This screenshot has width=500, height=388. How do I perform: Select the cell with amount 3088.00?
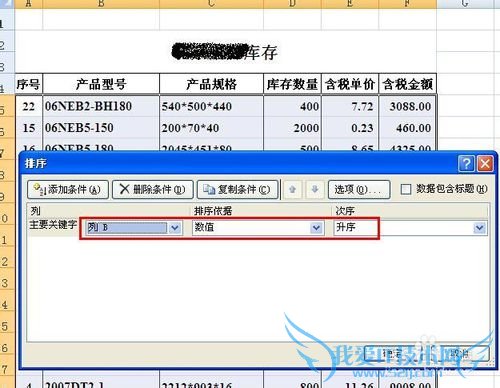[x=407, y=106]
